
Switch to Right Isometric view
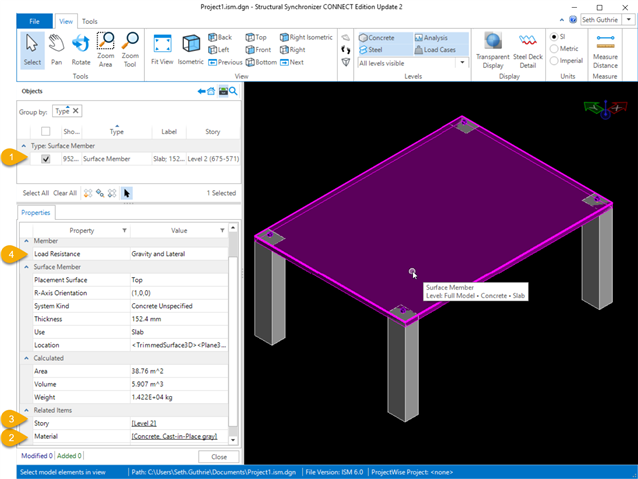click(306, 37)
